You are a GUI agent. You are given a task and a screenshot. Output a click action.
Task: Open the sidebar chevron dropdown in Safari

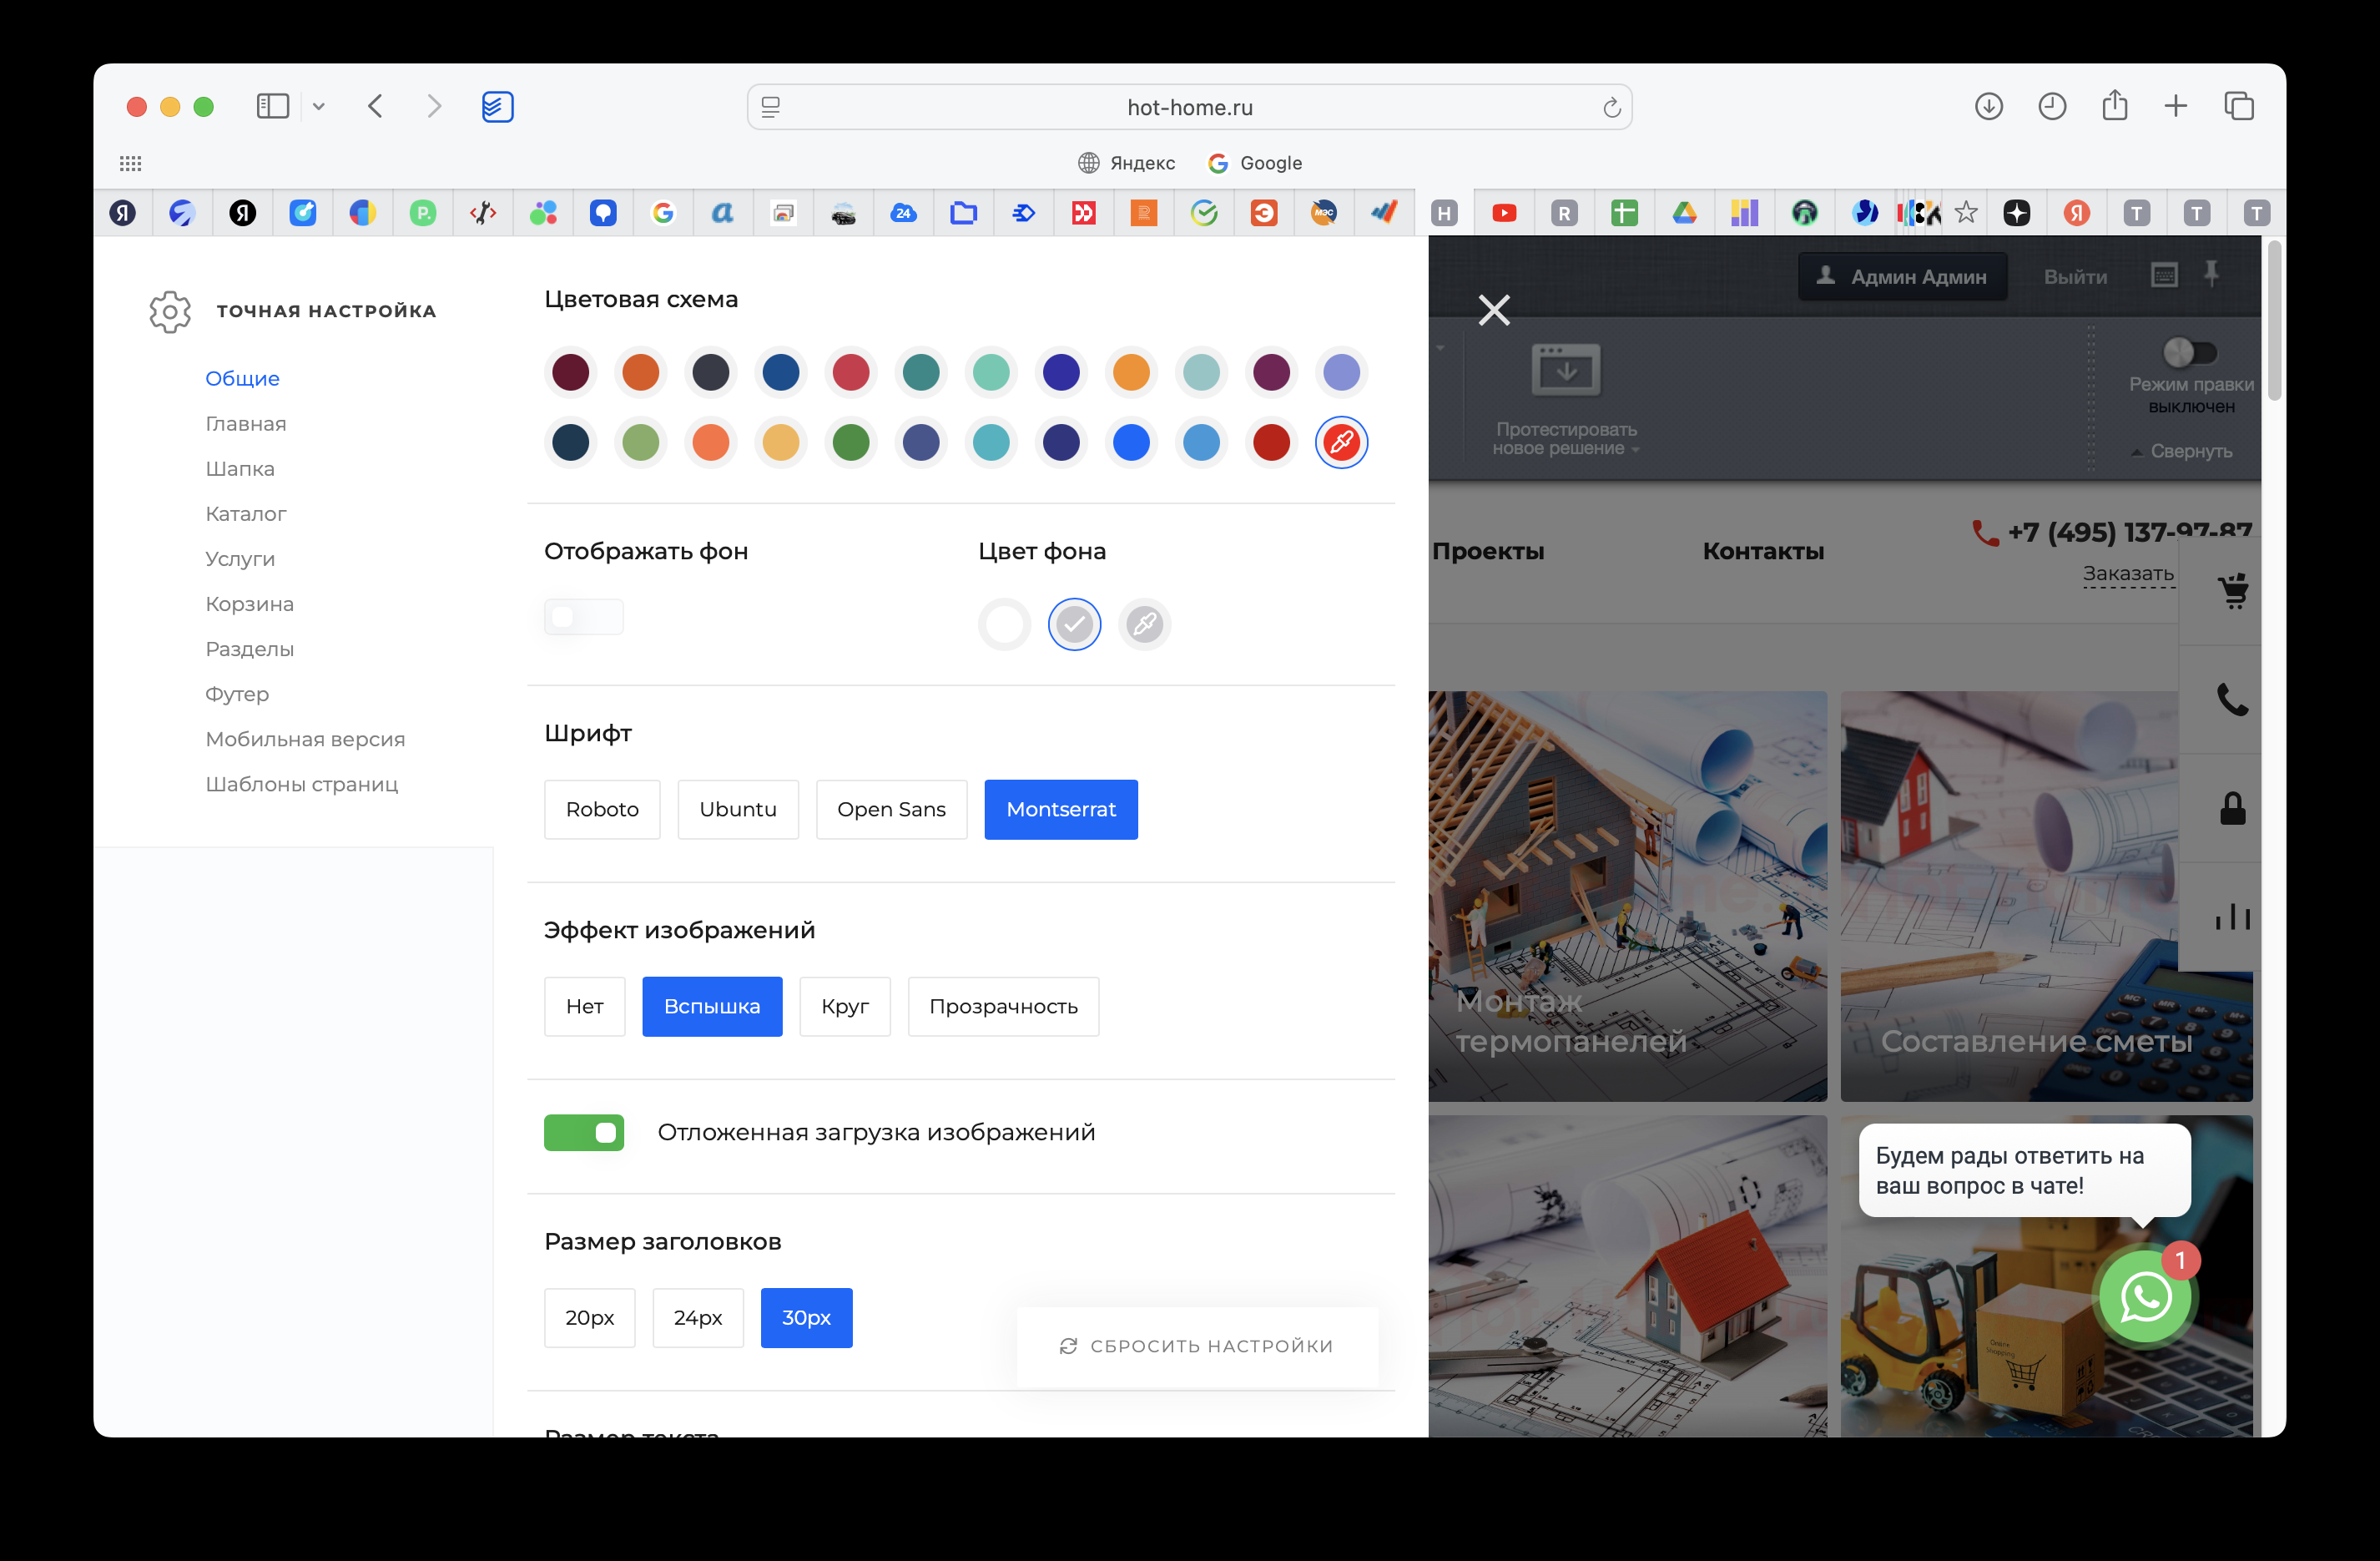(x=319, y=106)
